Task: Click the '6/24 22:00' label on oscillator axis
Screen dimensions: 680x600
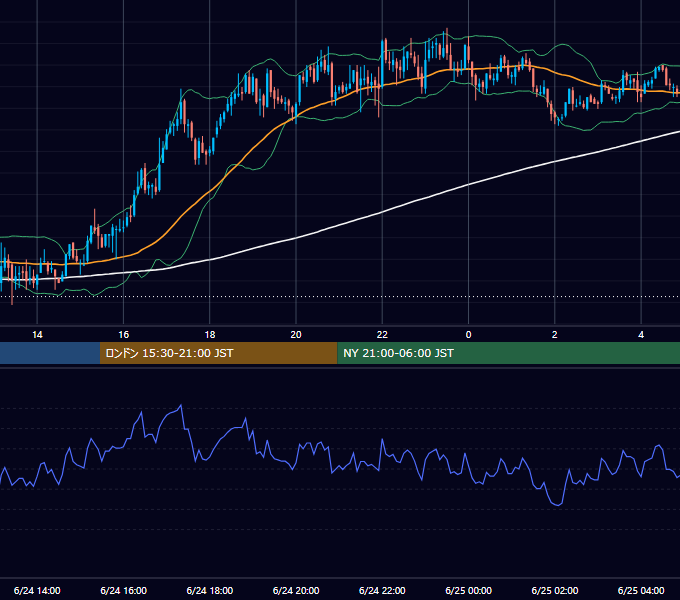Action: 382,590
